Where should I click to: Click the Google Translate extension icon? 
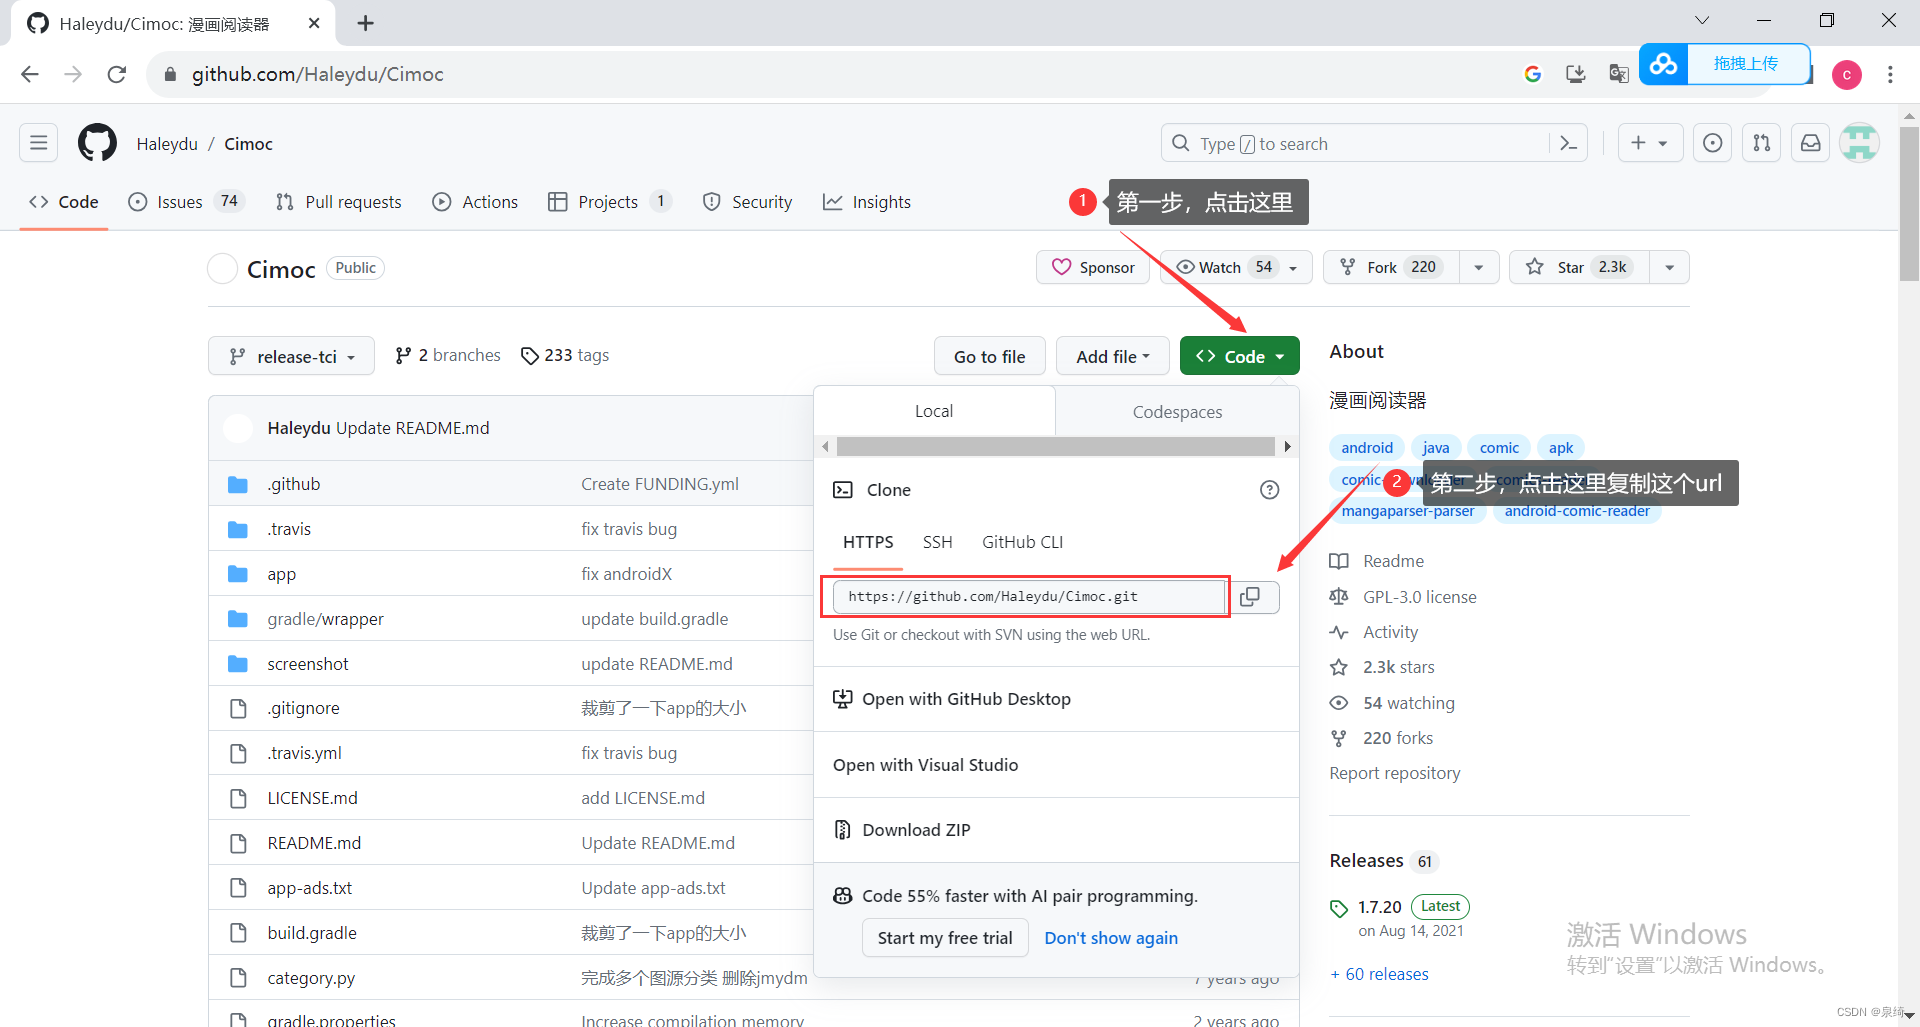tap(1619, 74)
